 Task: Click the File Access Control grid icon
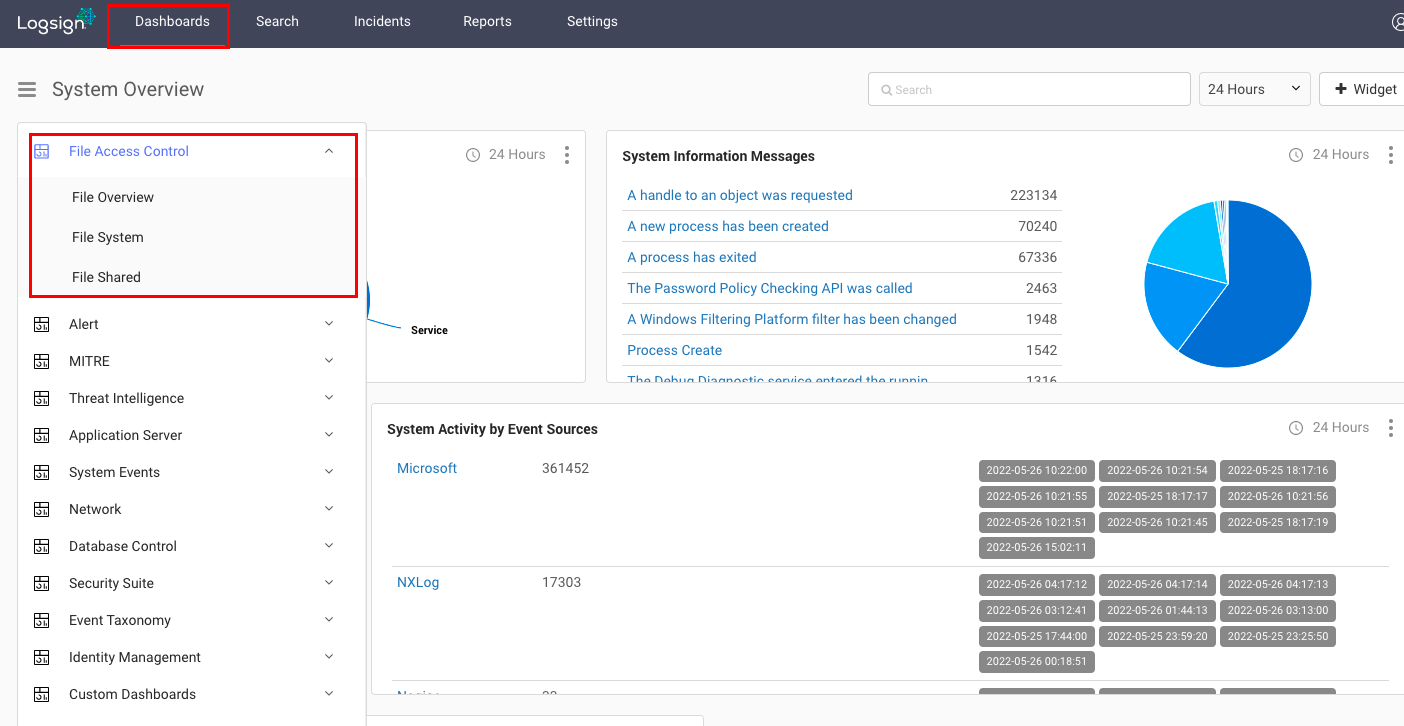coord(41,150)
